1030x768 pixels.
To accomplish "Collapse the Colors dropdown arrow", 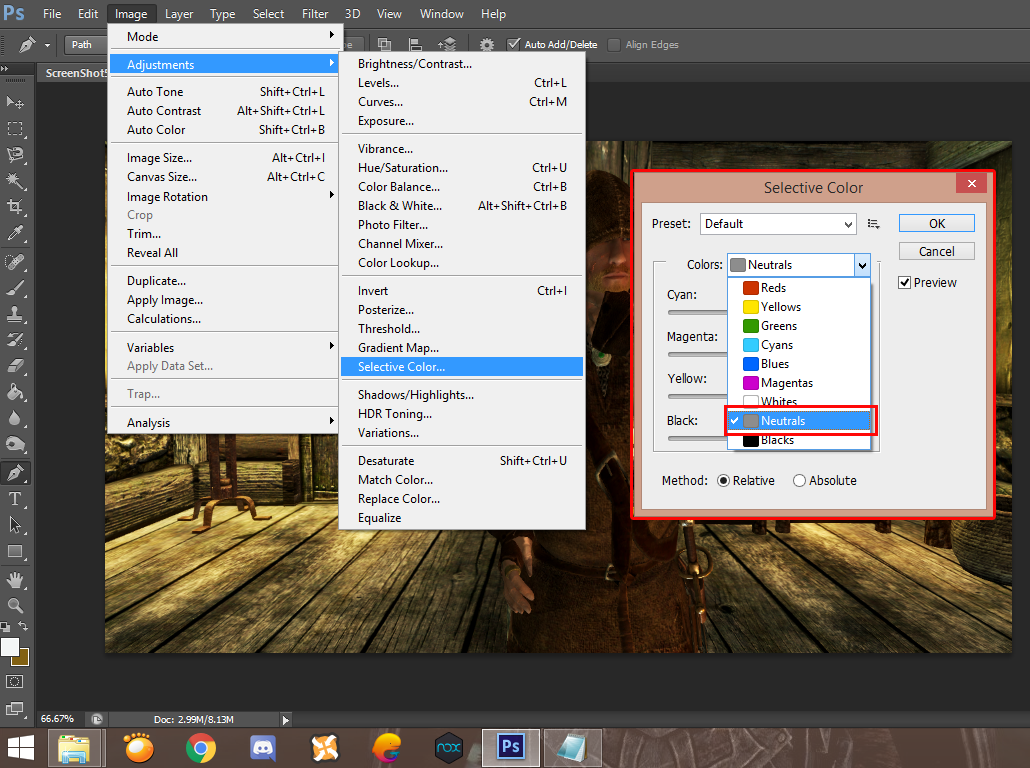I will (x=862, y=265).
